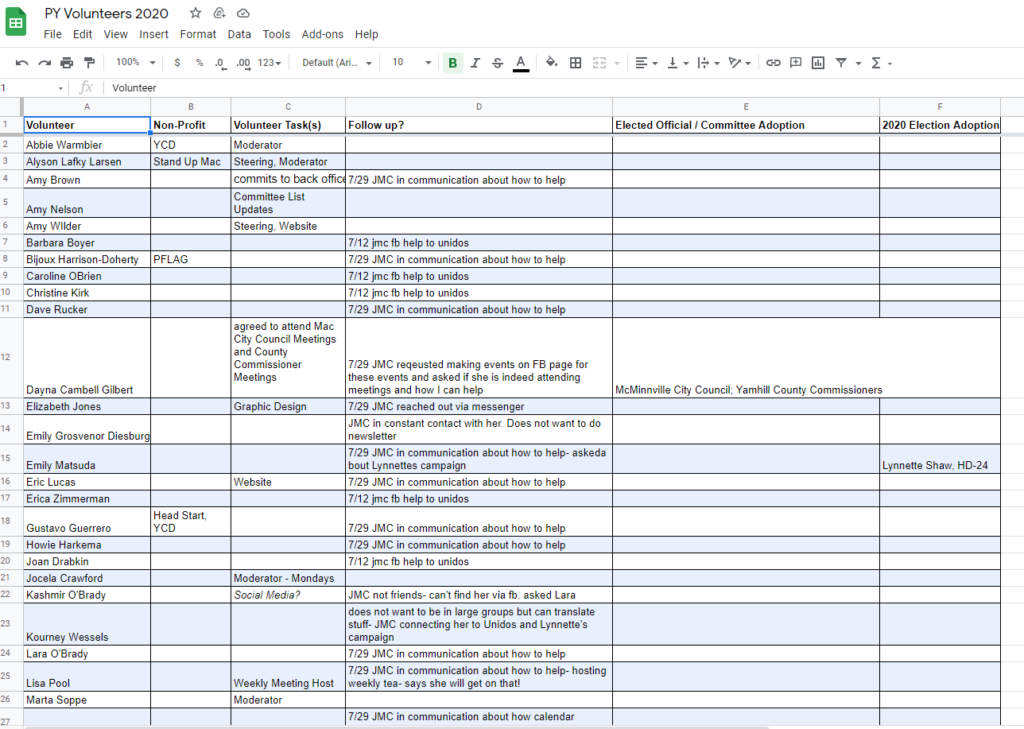Click the formula bar containing Volunteer

[x=500, y=88]
